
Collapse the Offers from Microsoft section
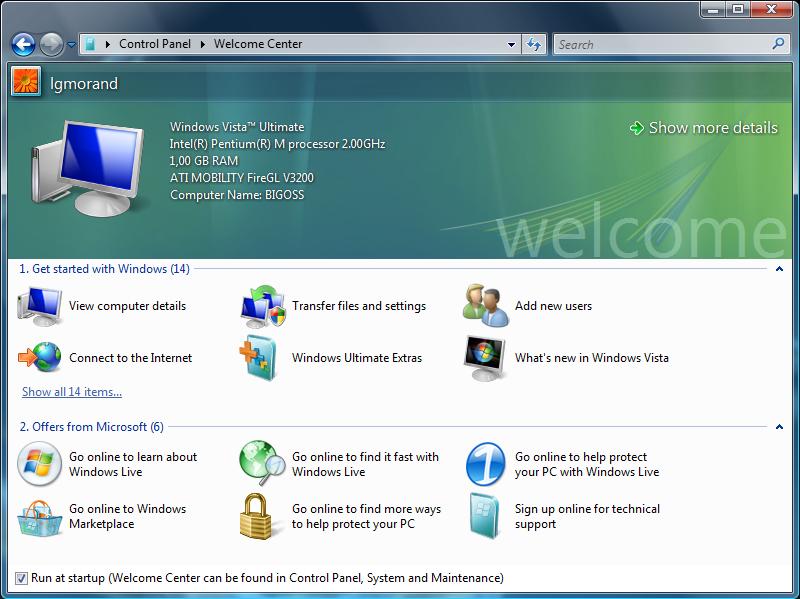click(779, 427)
